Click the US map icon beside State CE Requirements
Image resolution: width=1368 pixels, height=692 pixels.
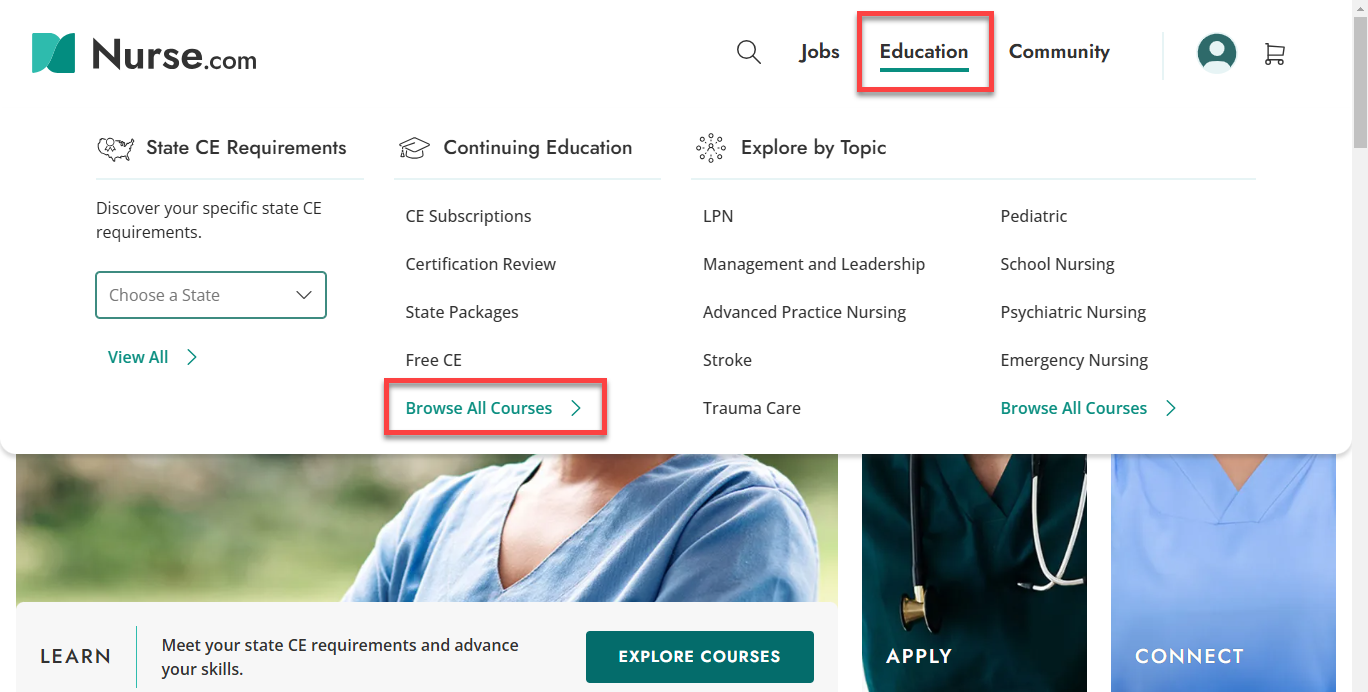pos(115,146)
